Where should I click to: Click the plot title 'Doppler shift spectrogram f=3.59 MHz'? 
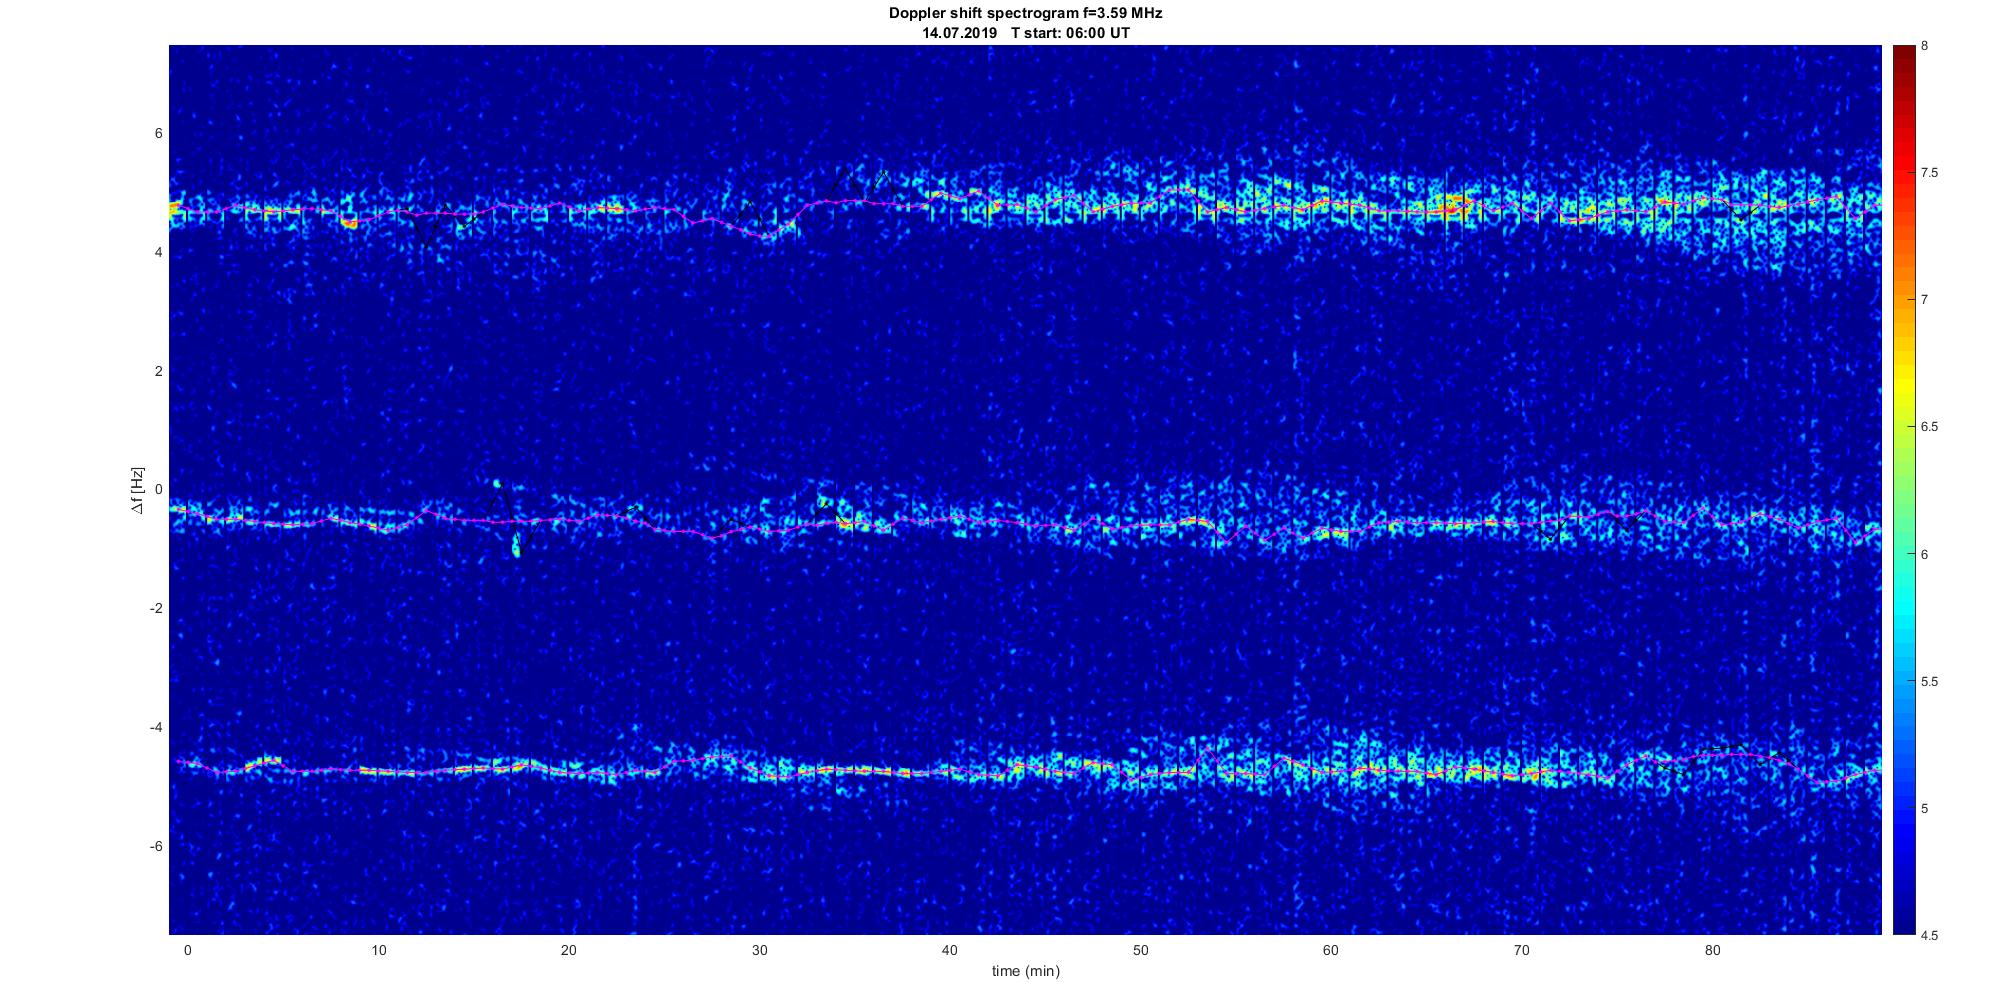point(1026,14)
